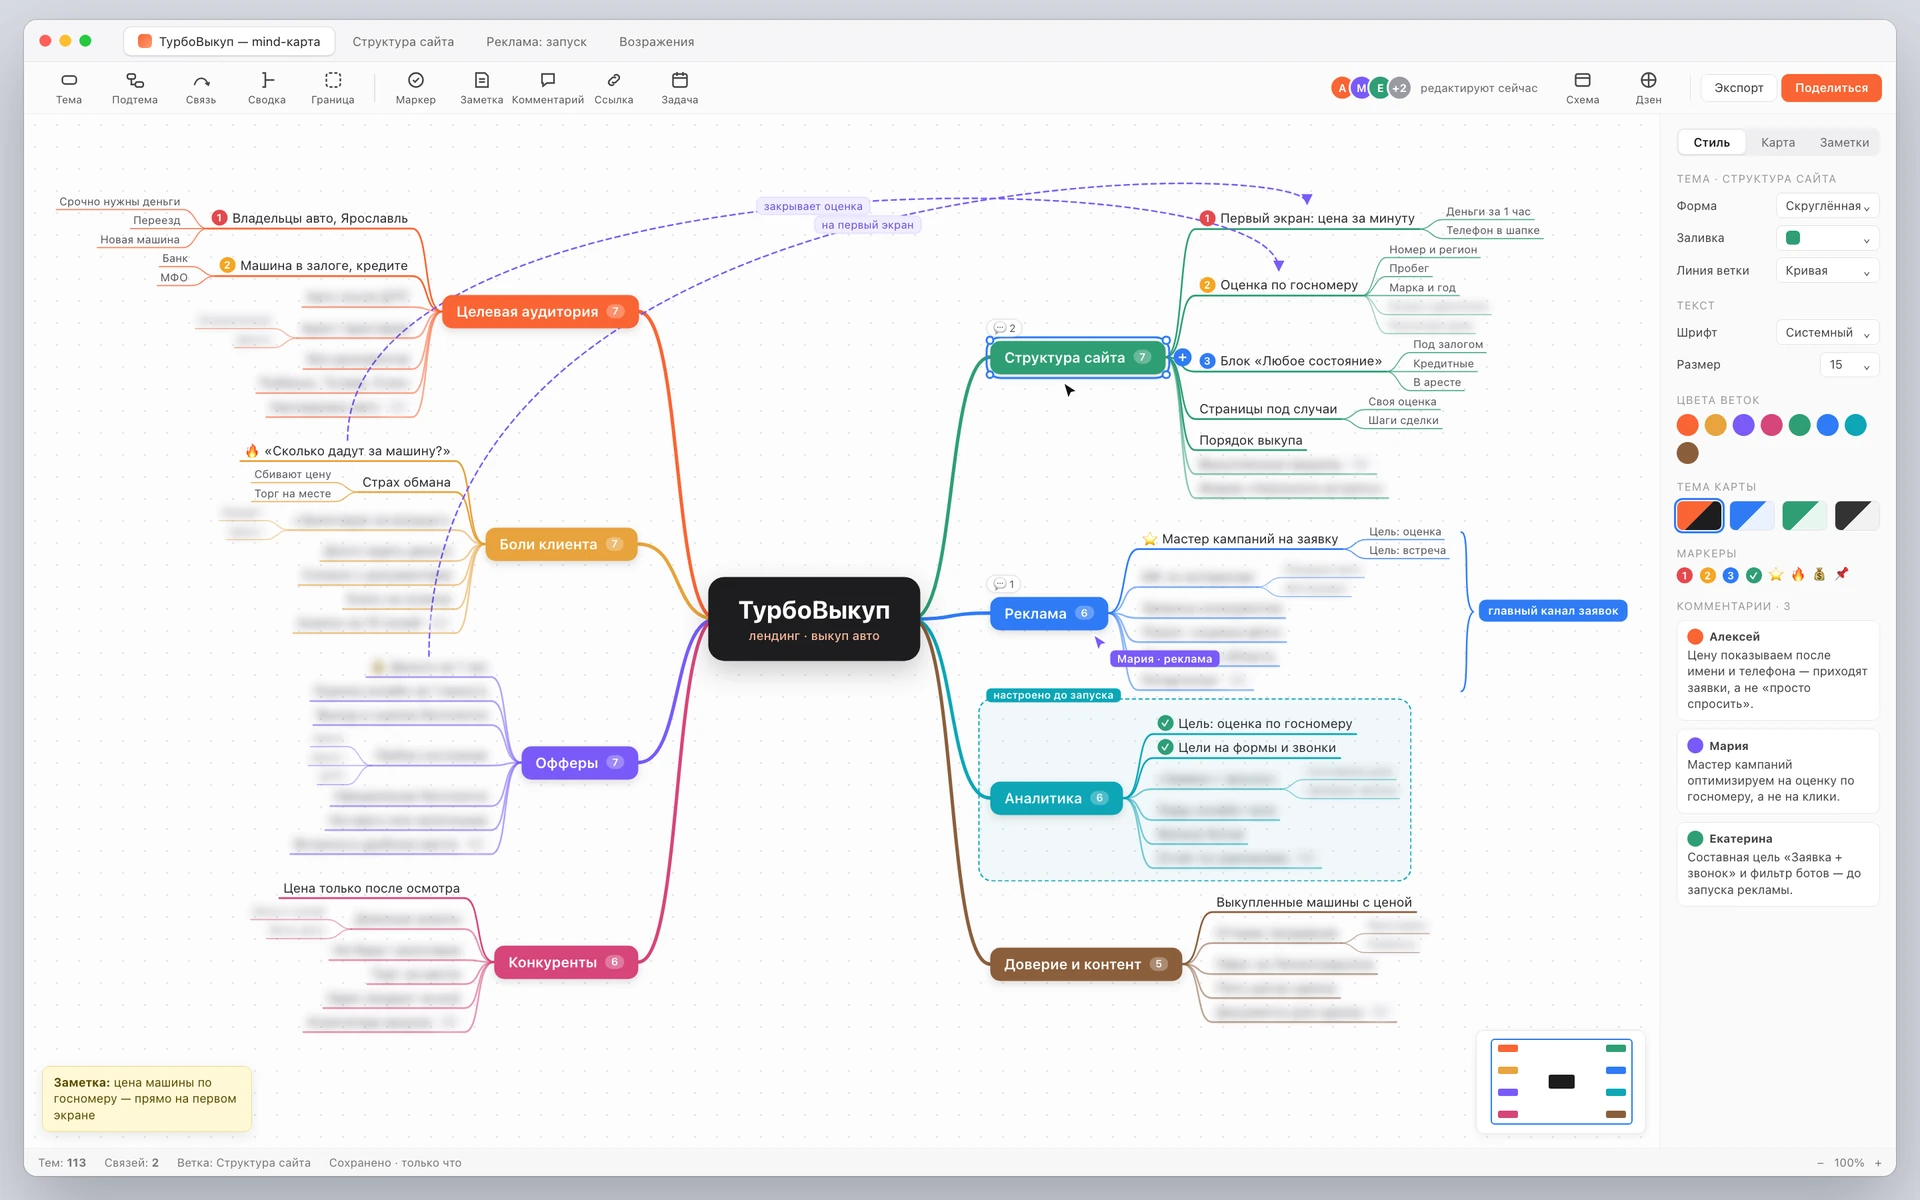Attach a link via Ссылка tool

click(614, 88)
